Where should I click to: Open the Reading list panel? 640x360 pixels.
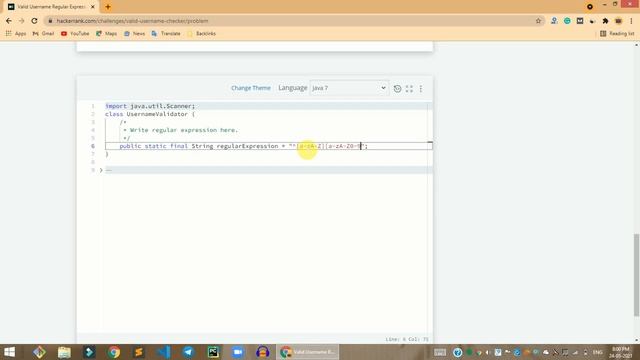tap(617, 33)
